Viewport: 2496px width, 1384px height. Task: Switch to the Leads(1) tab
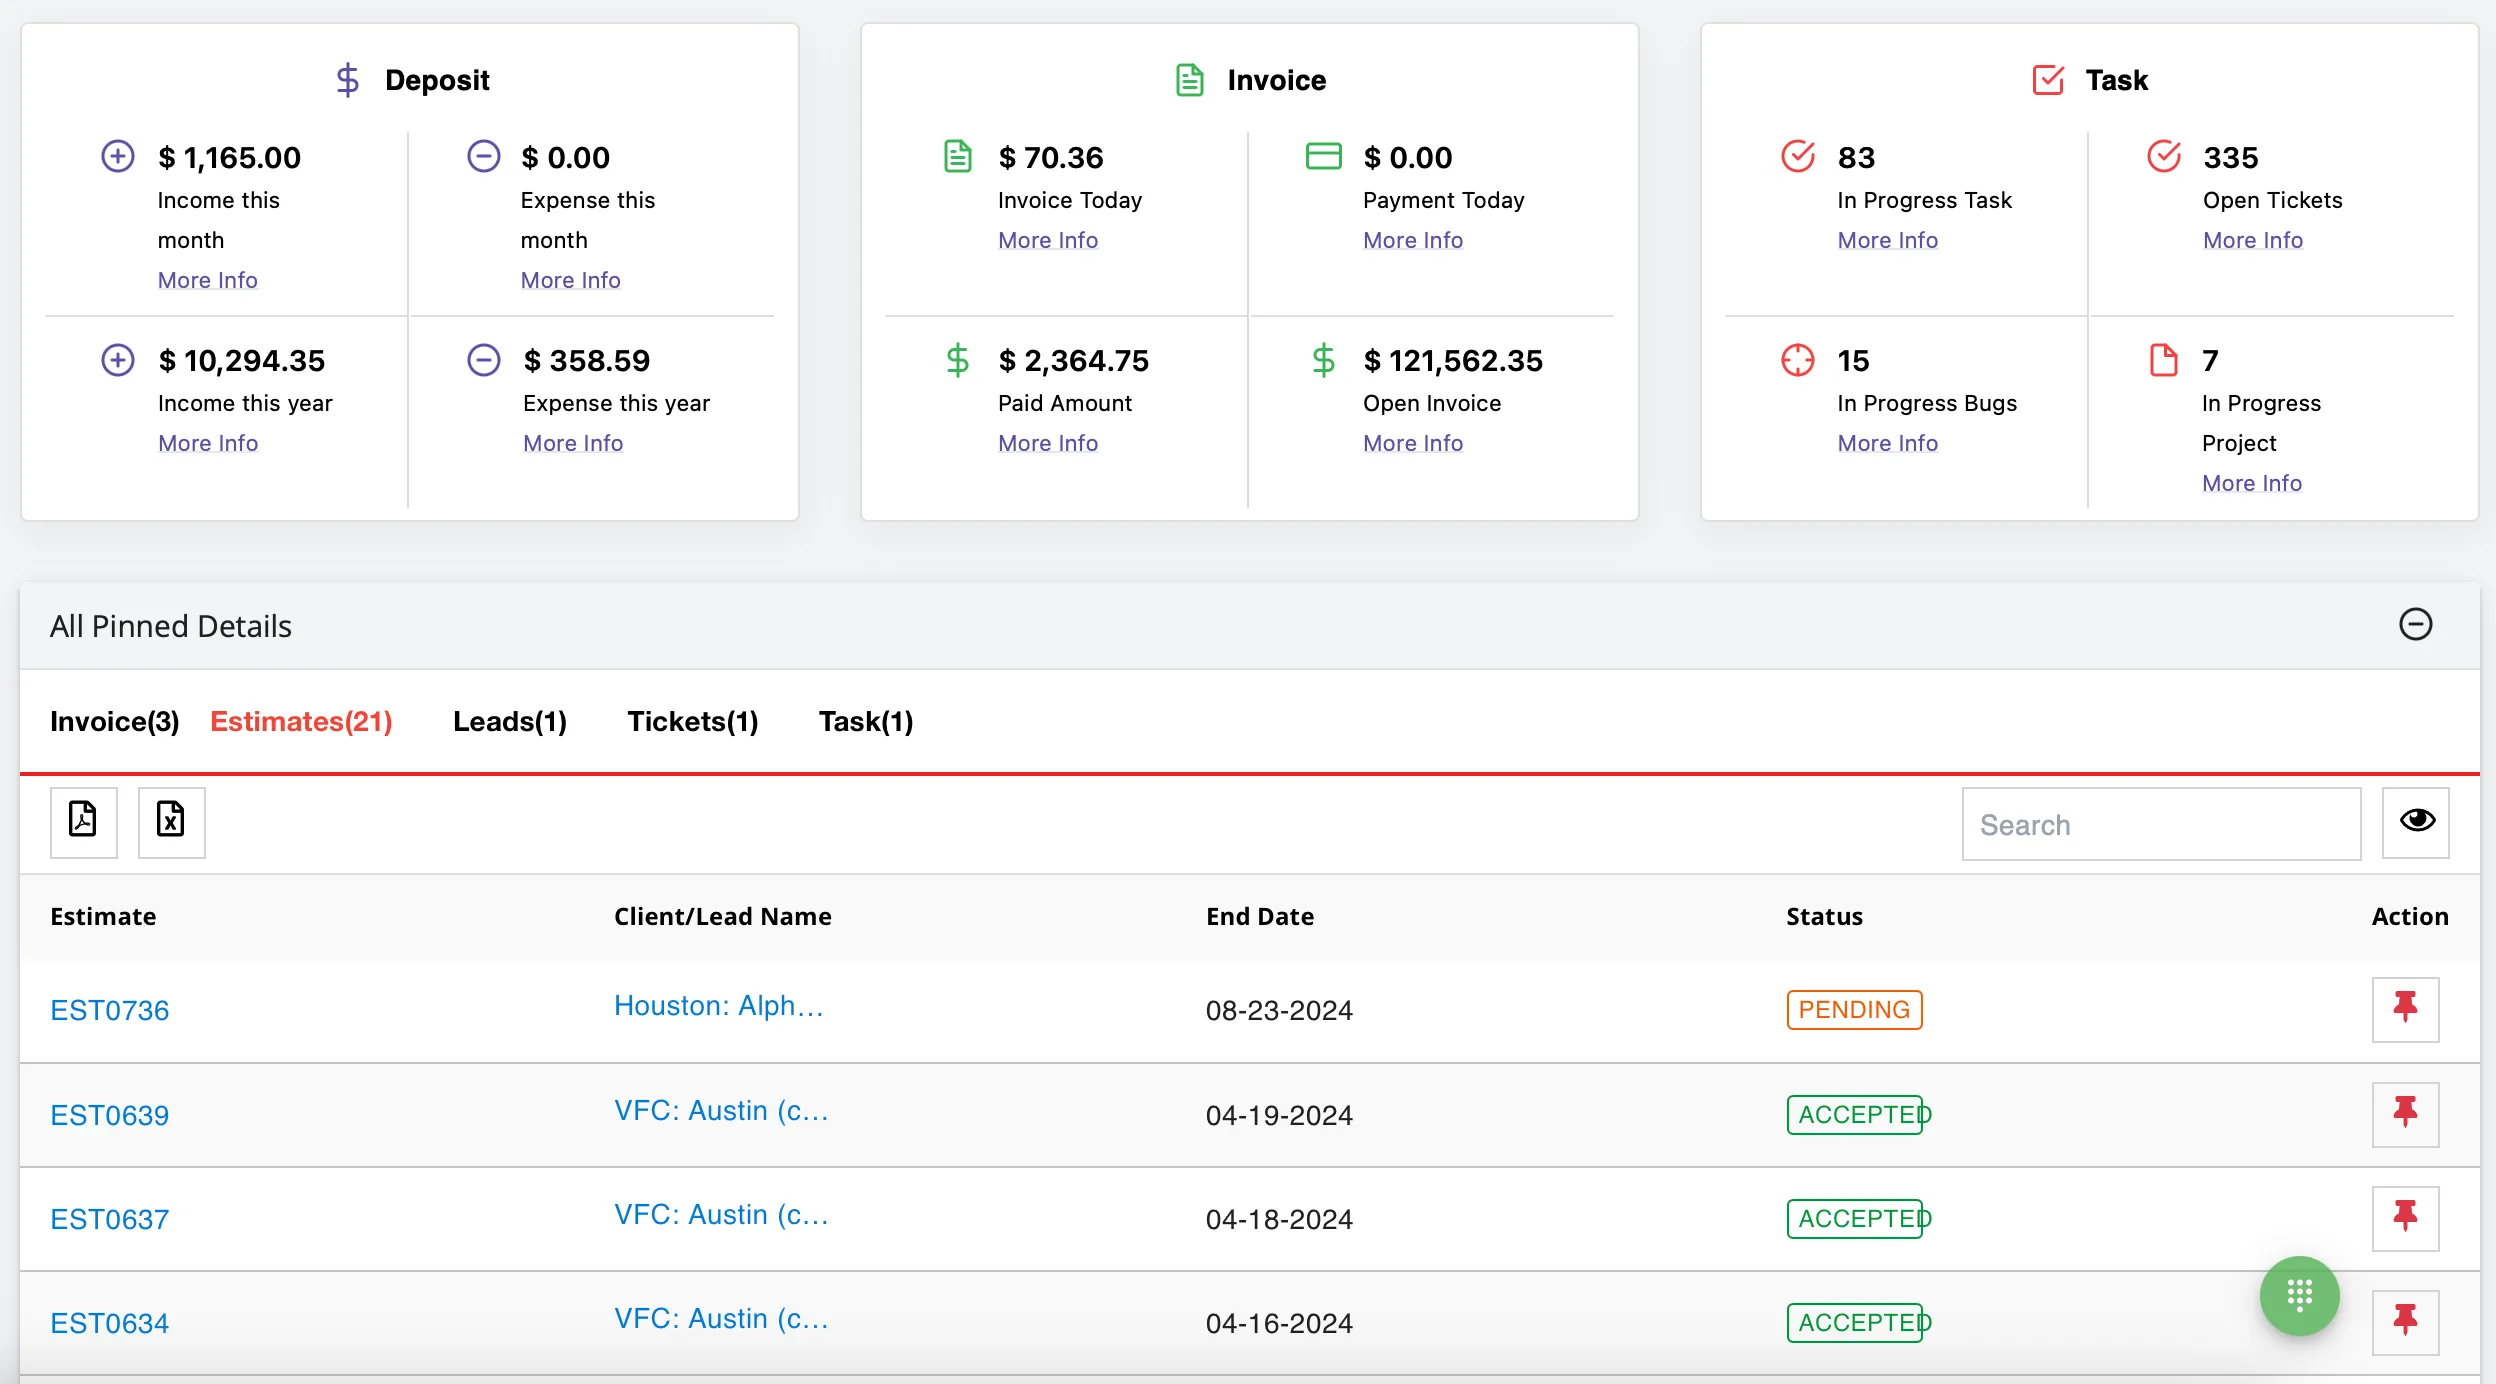point(509,721)
